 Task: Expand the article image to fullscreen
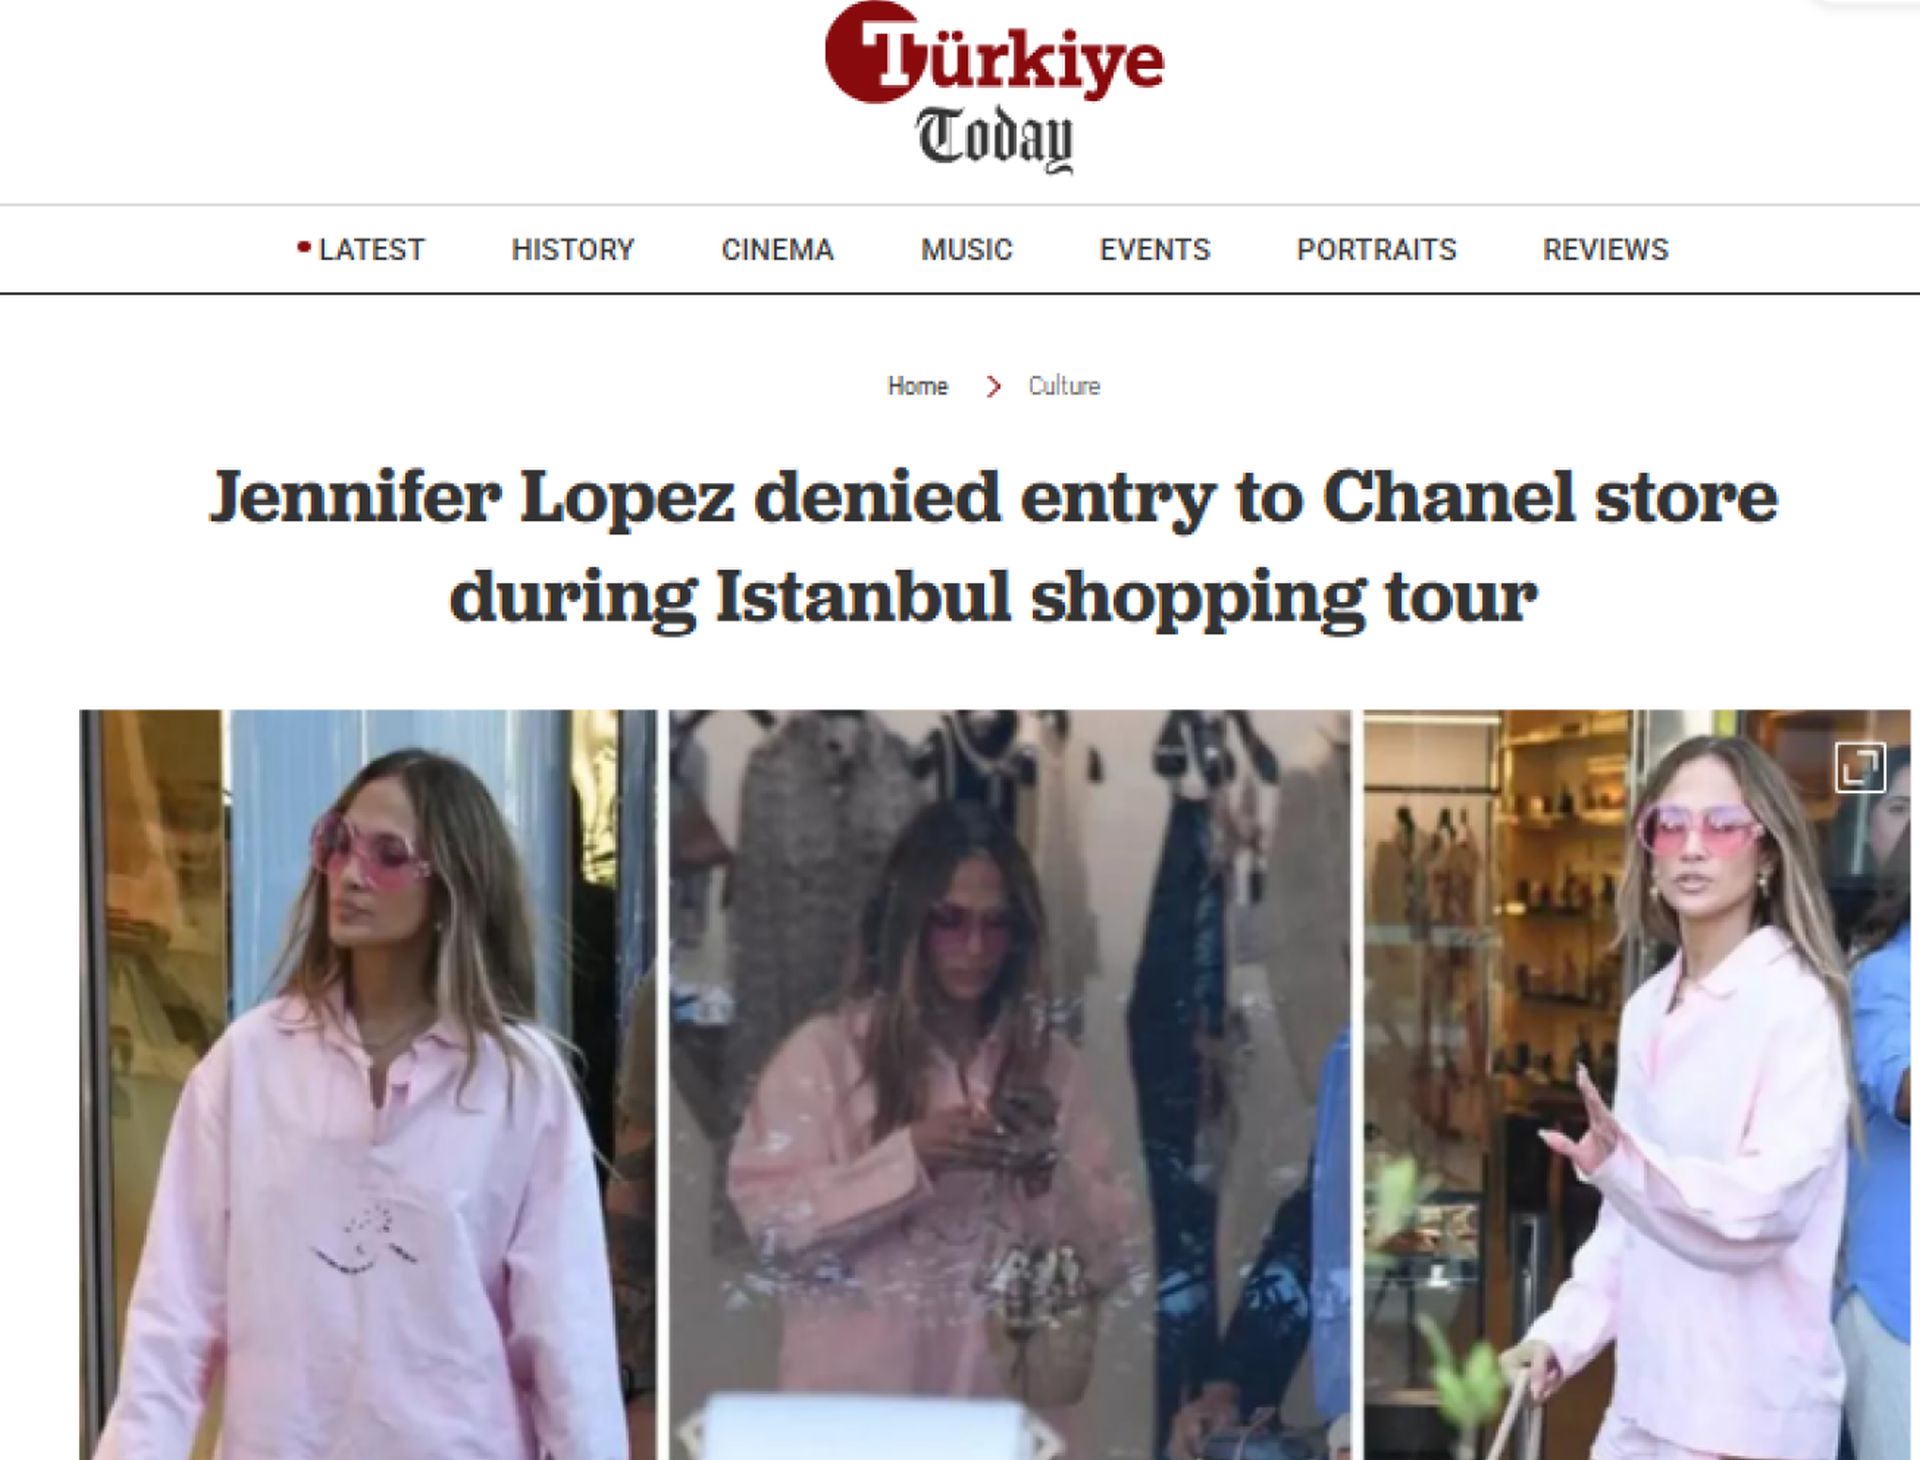click(x=1860, y=768)
